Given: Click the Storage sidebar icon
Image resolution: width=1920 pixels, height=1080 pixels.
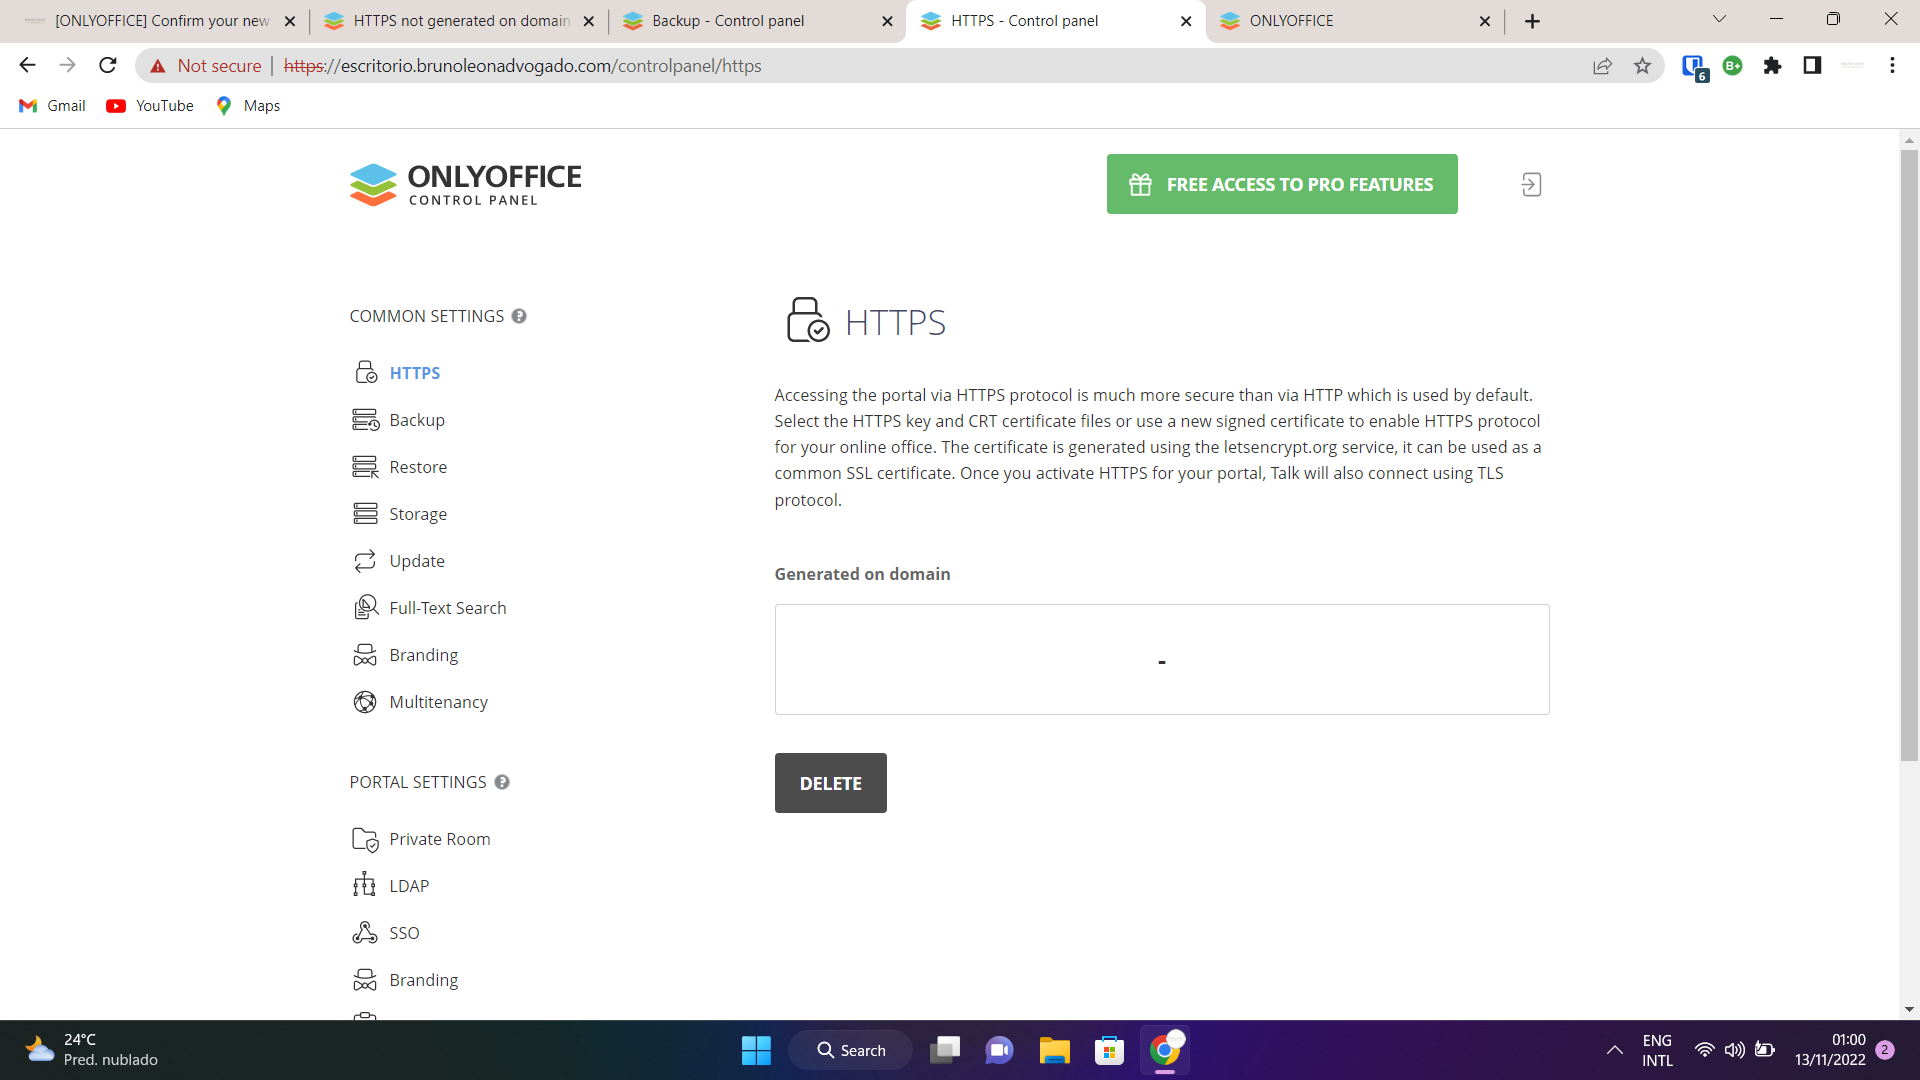Looking at the screenshot, I should [366, 514].
